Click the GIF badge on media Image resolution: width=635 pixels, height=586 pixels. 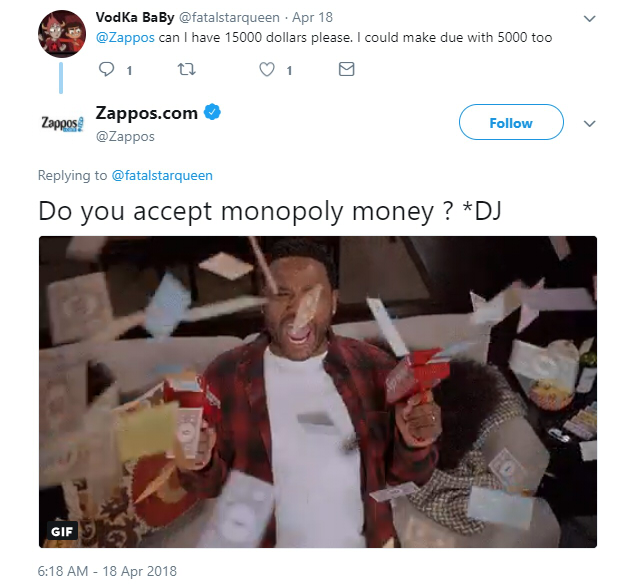62,531
